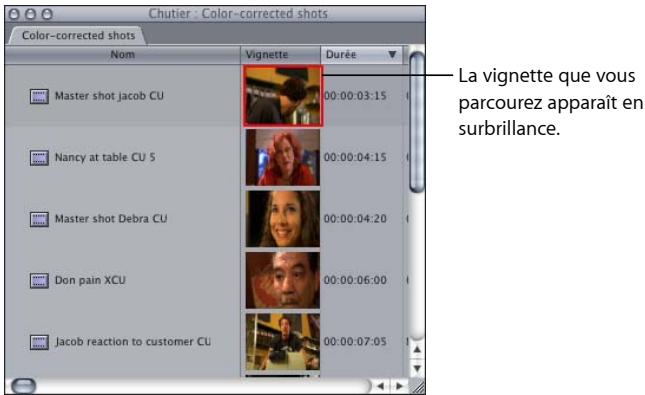Click the vertical scroll up arrow
Image resolution: width=645 pixels, height=395 pixels.
pyautogui.click(x=417, y=349)
